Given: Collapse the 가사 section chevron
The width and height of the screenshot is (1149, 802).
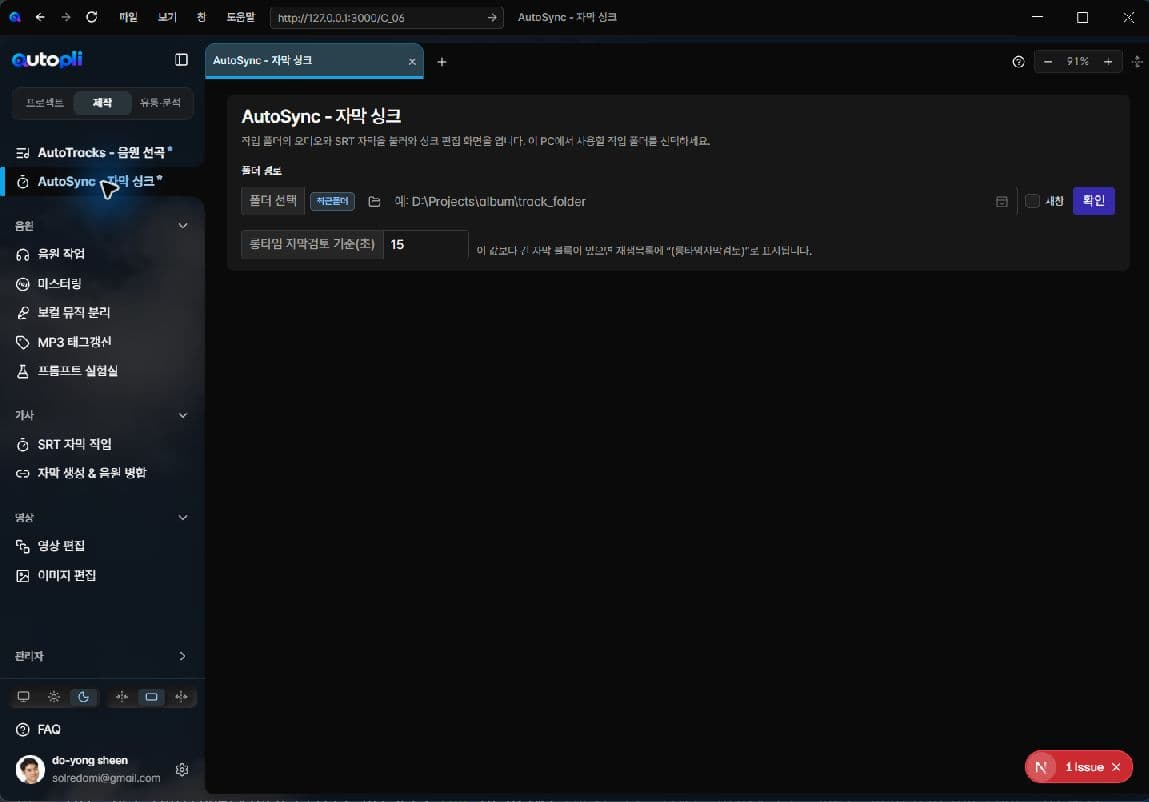Looking at the screenshot, I should click(x=182, y=416).
